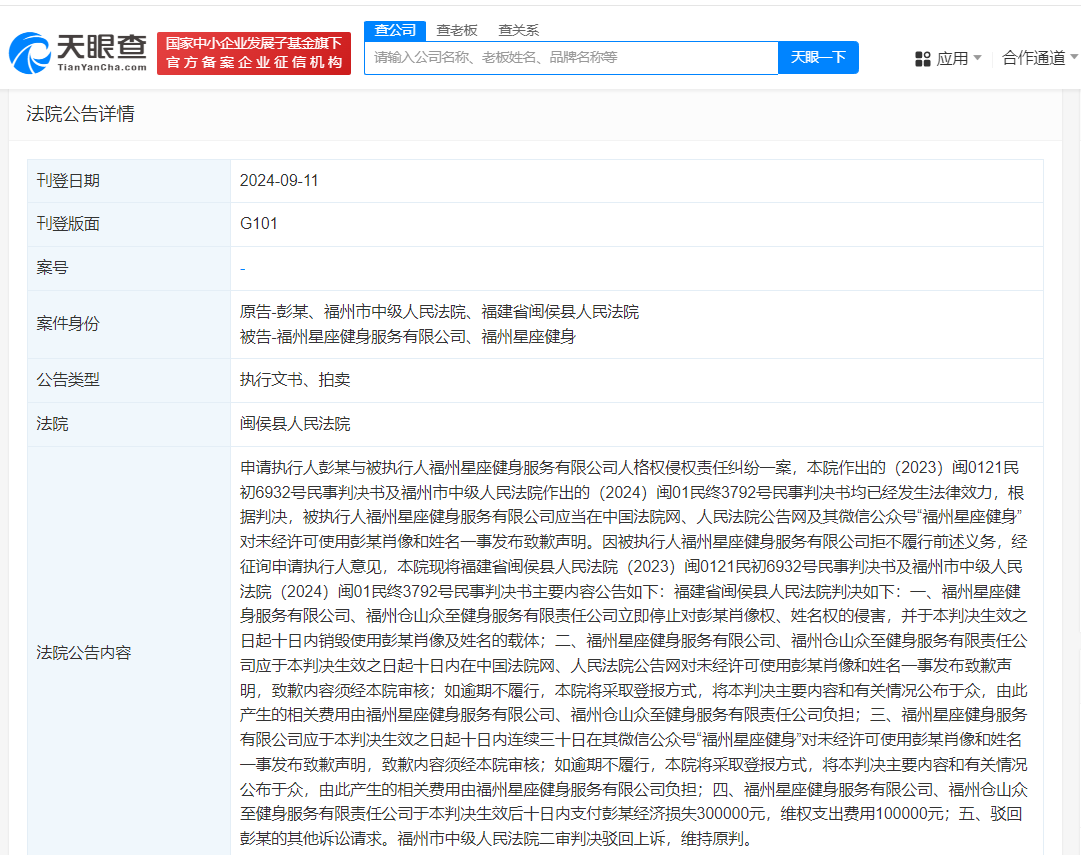Click the company name search input field
The image size is (1081, 855).
click(x=570, y=57)
